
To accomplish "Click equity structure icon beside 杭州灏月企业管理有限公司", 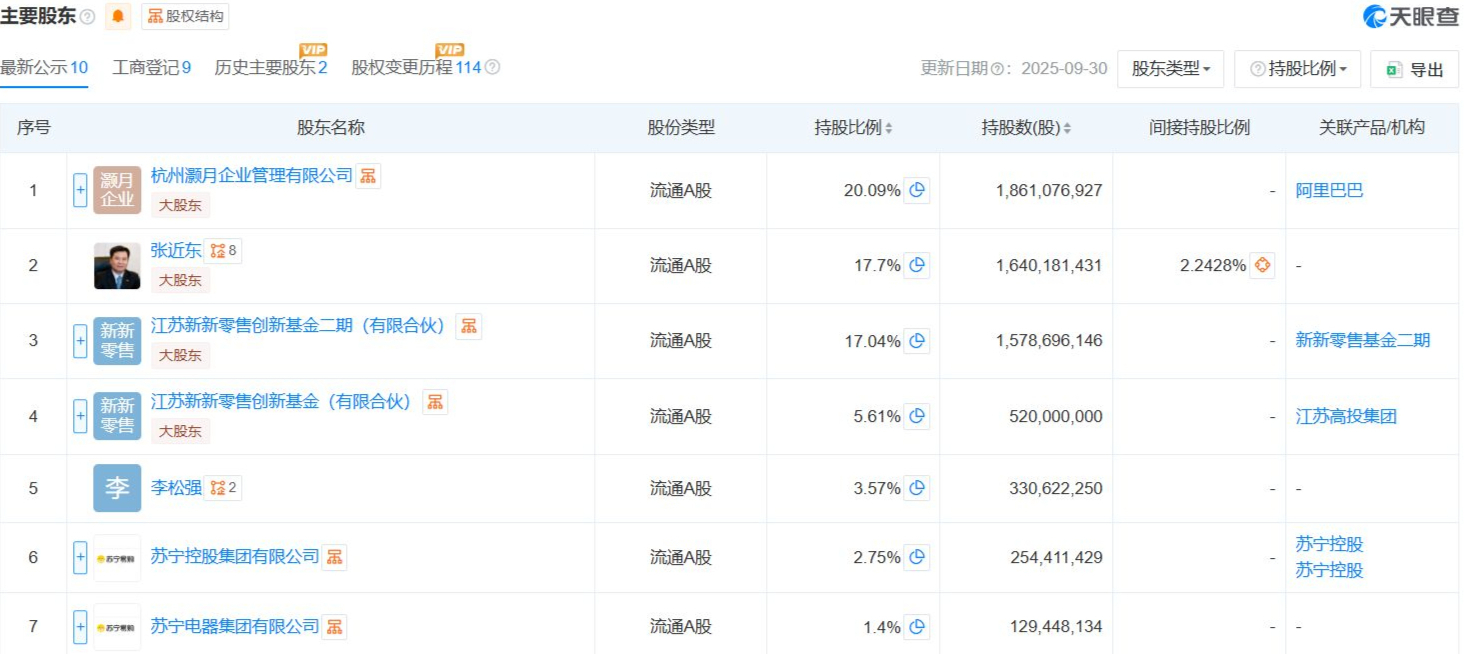I will point(368,176).
